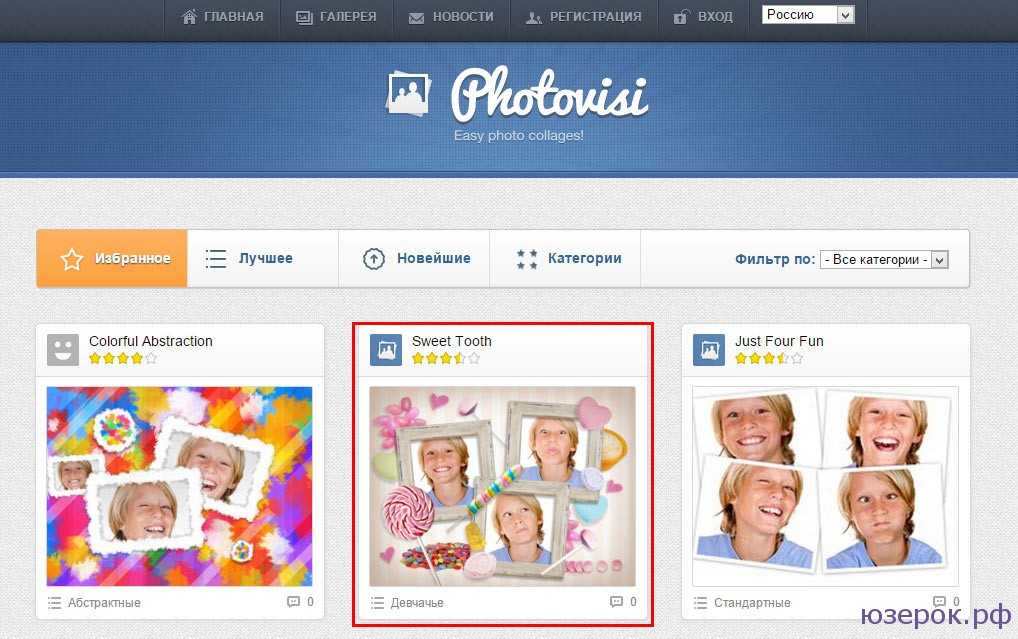
Task: Expand the Все категории filter dropdown
Action: point(884,260)
